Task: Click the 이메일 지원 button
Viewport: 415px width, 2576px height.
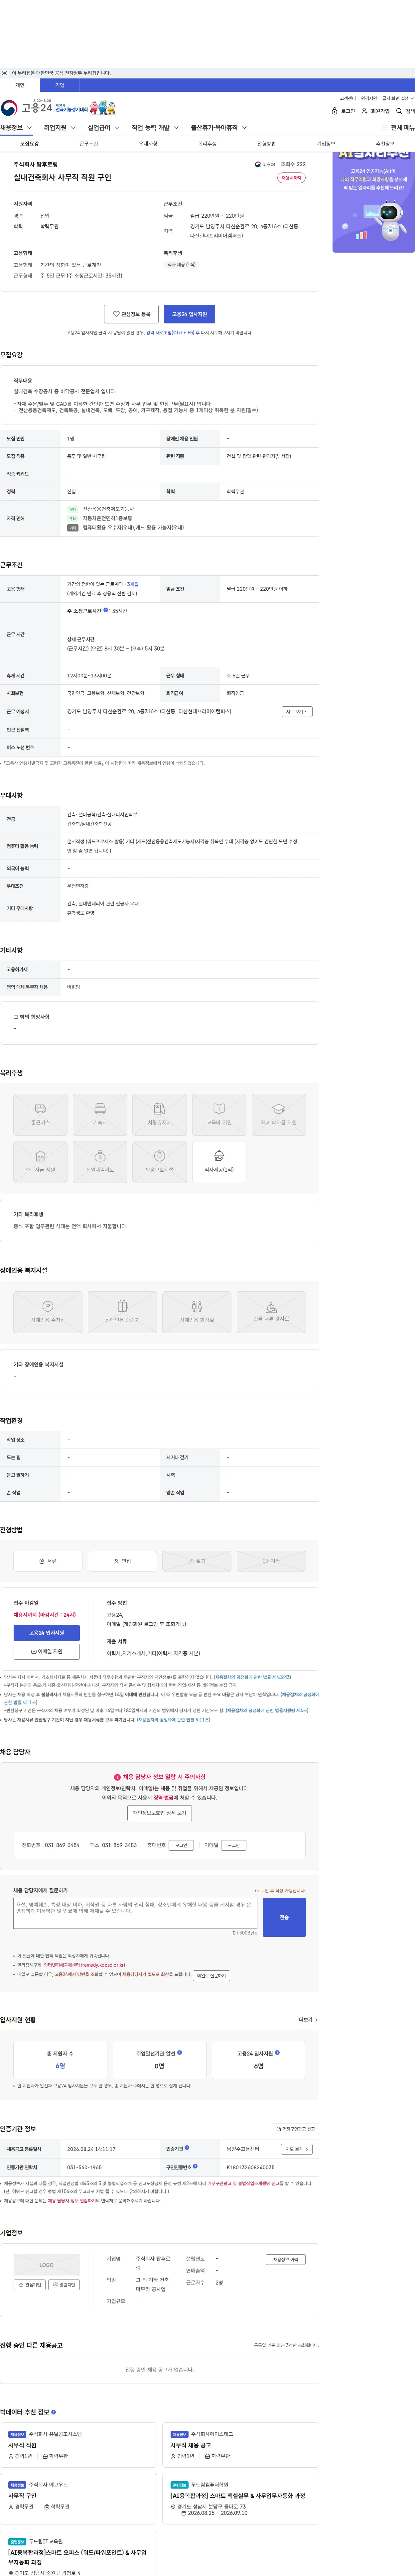Action: (47, 1652)
